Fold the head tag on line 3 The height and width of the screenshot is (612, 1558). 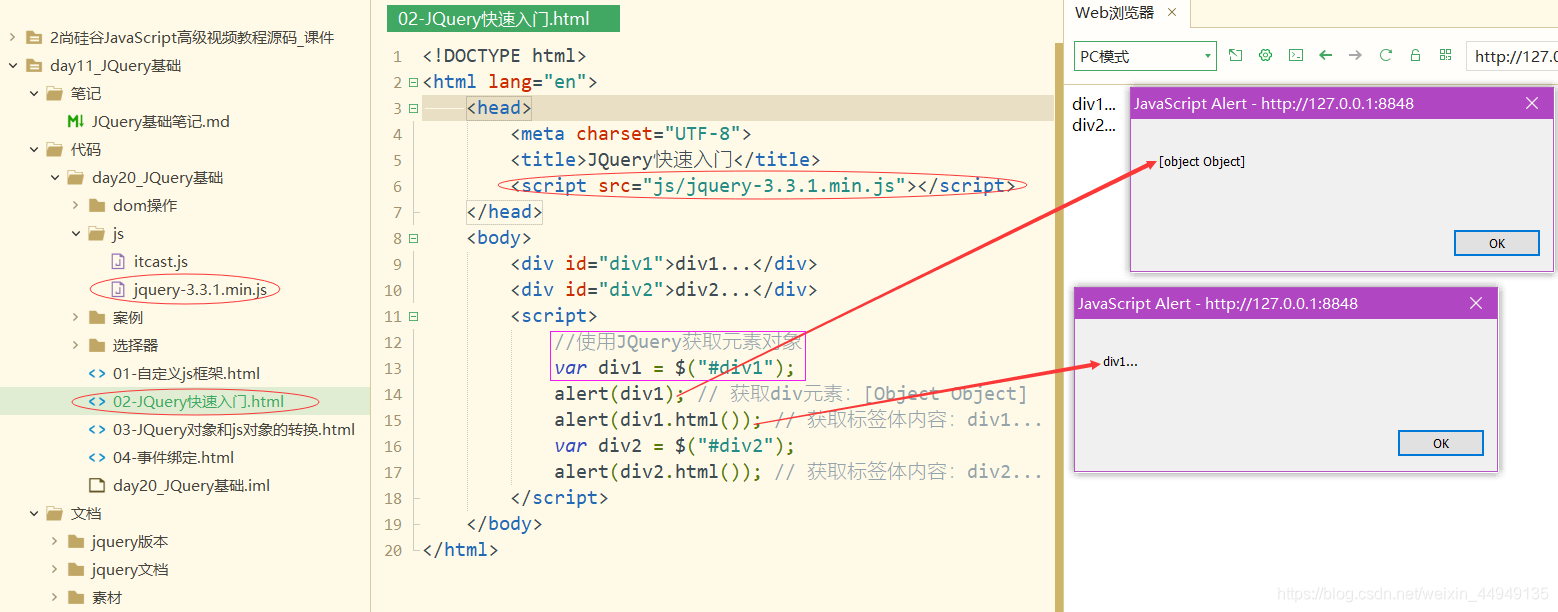[x=413, y=108]
